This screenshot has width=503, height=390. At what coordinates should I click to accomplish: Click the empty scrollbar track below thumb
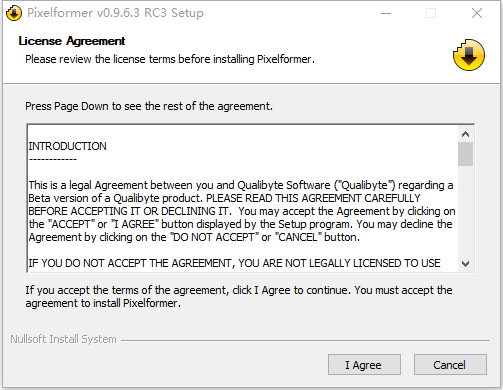click(x=465, y=211)
